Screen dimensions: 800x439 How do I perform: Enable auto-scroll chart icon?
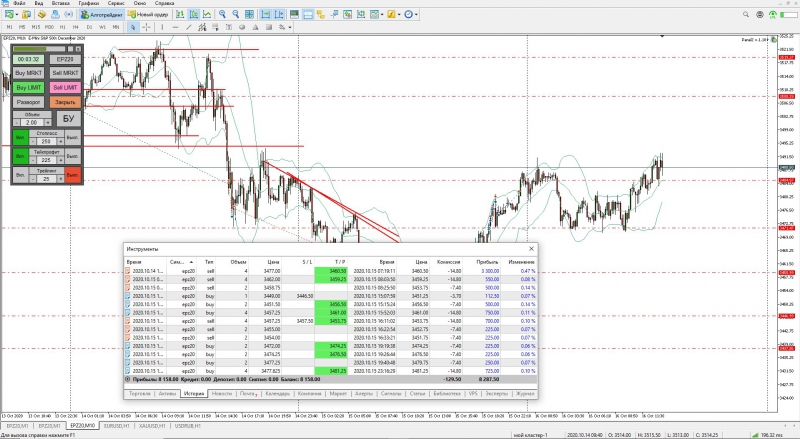click(x=265, y=14)
